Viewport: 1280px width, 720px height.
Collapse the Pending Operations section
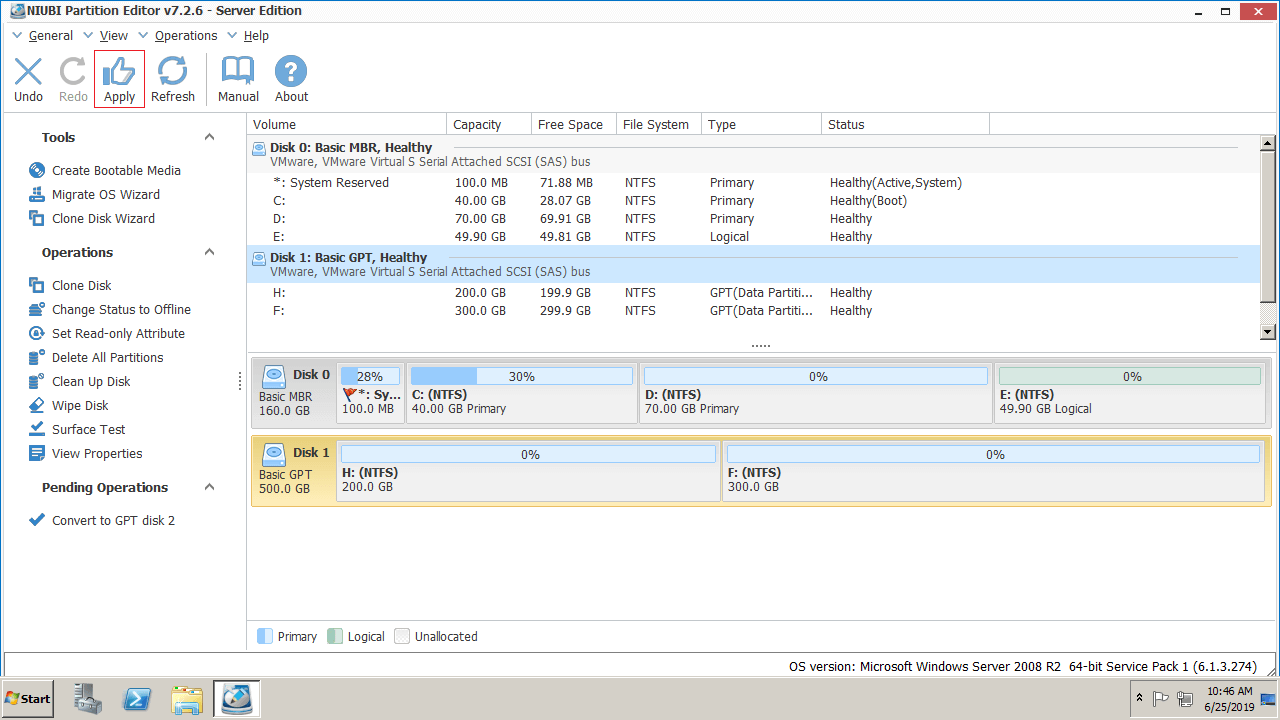click(209, 488)
